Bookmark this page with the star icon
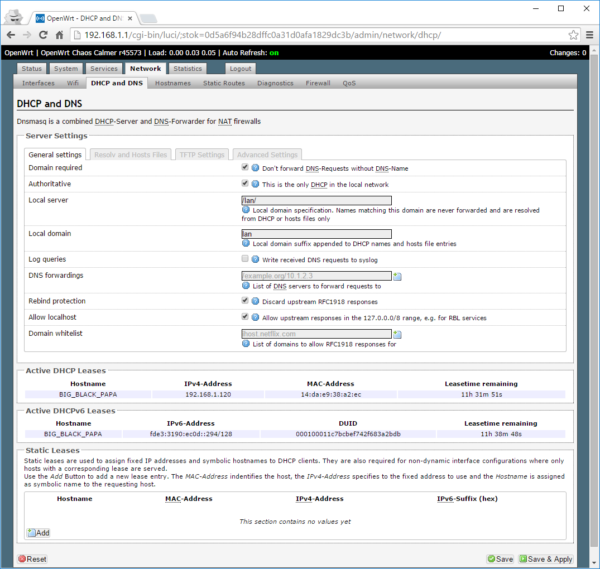 (x=573, y=34)
